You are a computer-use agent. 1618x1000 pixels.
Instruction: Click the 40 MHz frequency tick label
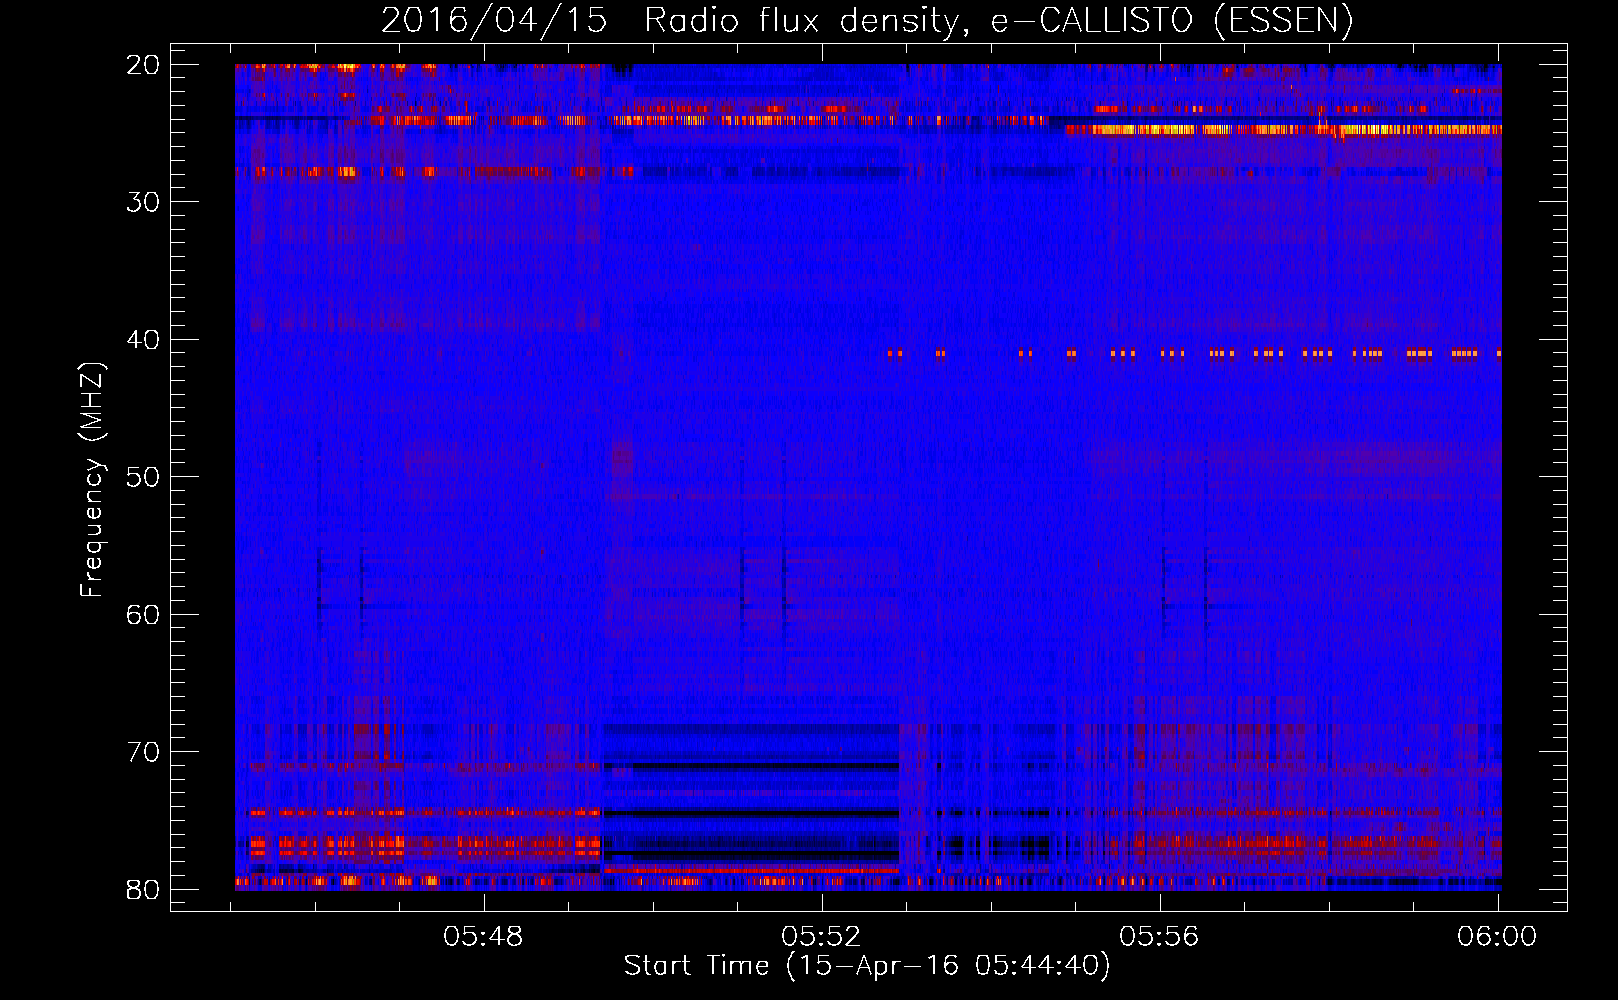pos(144,340)
